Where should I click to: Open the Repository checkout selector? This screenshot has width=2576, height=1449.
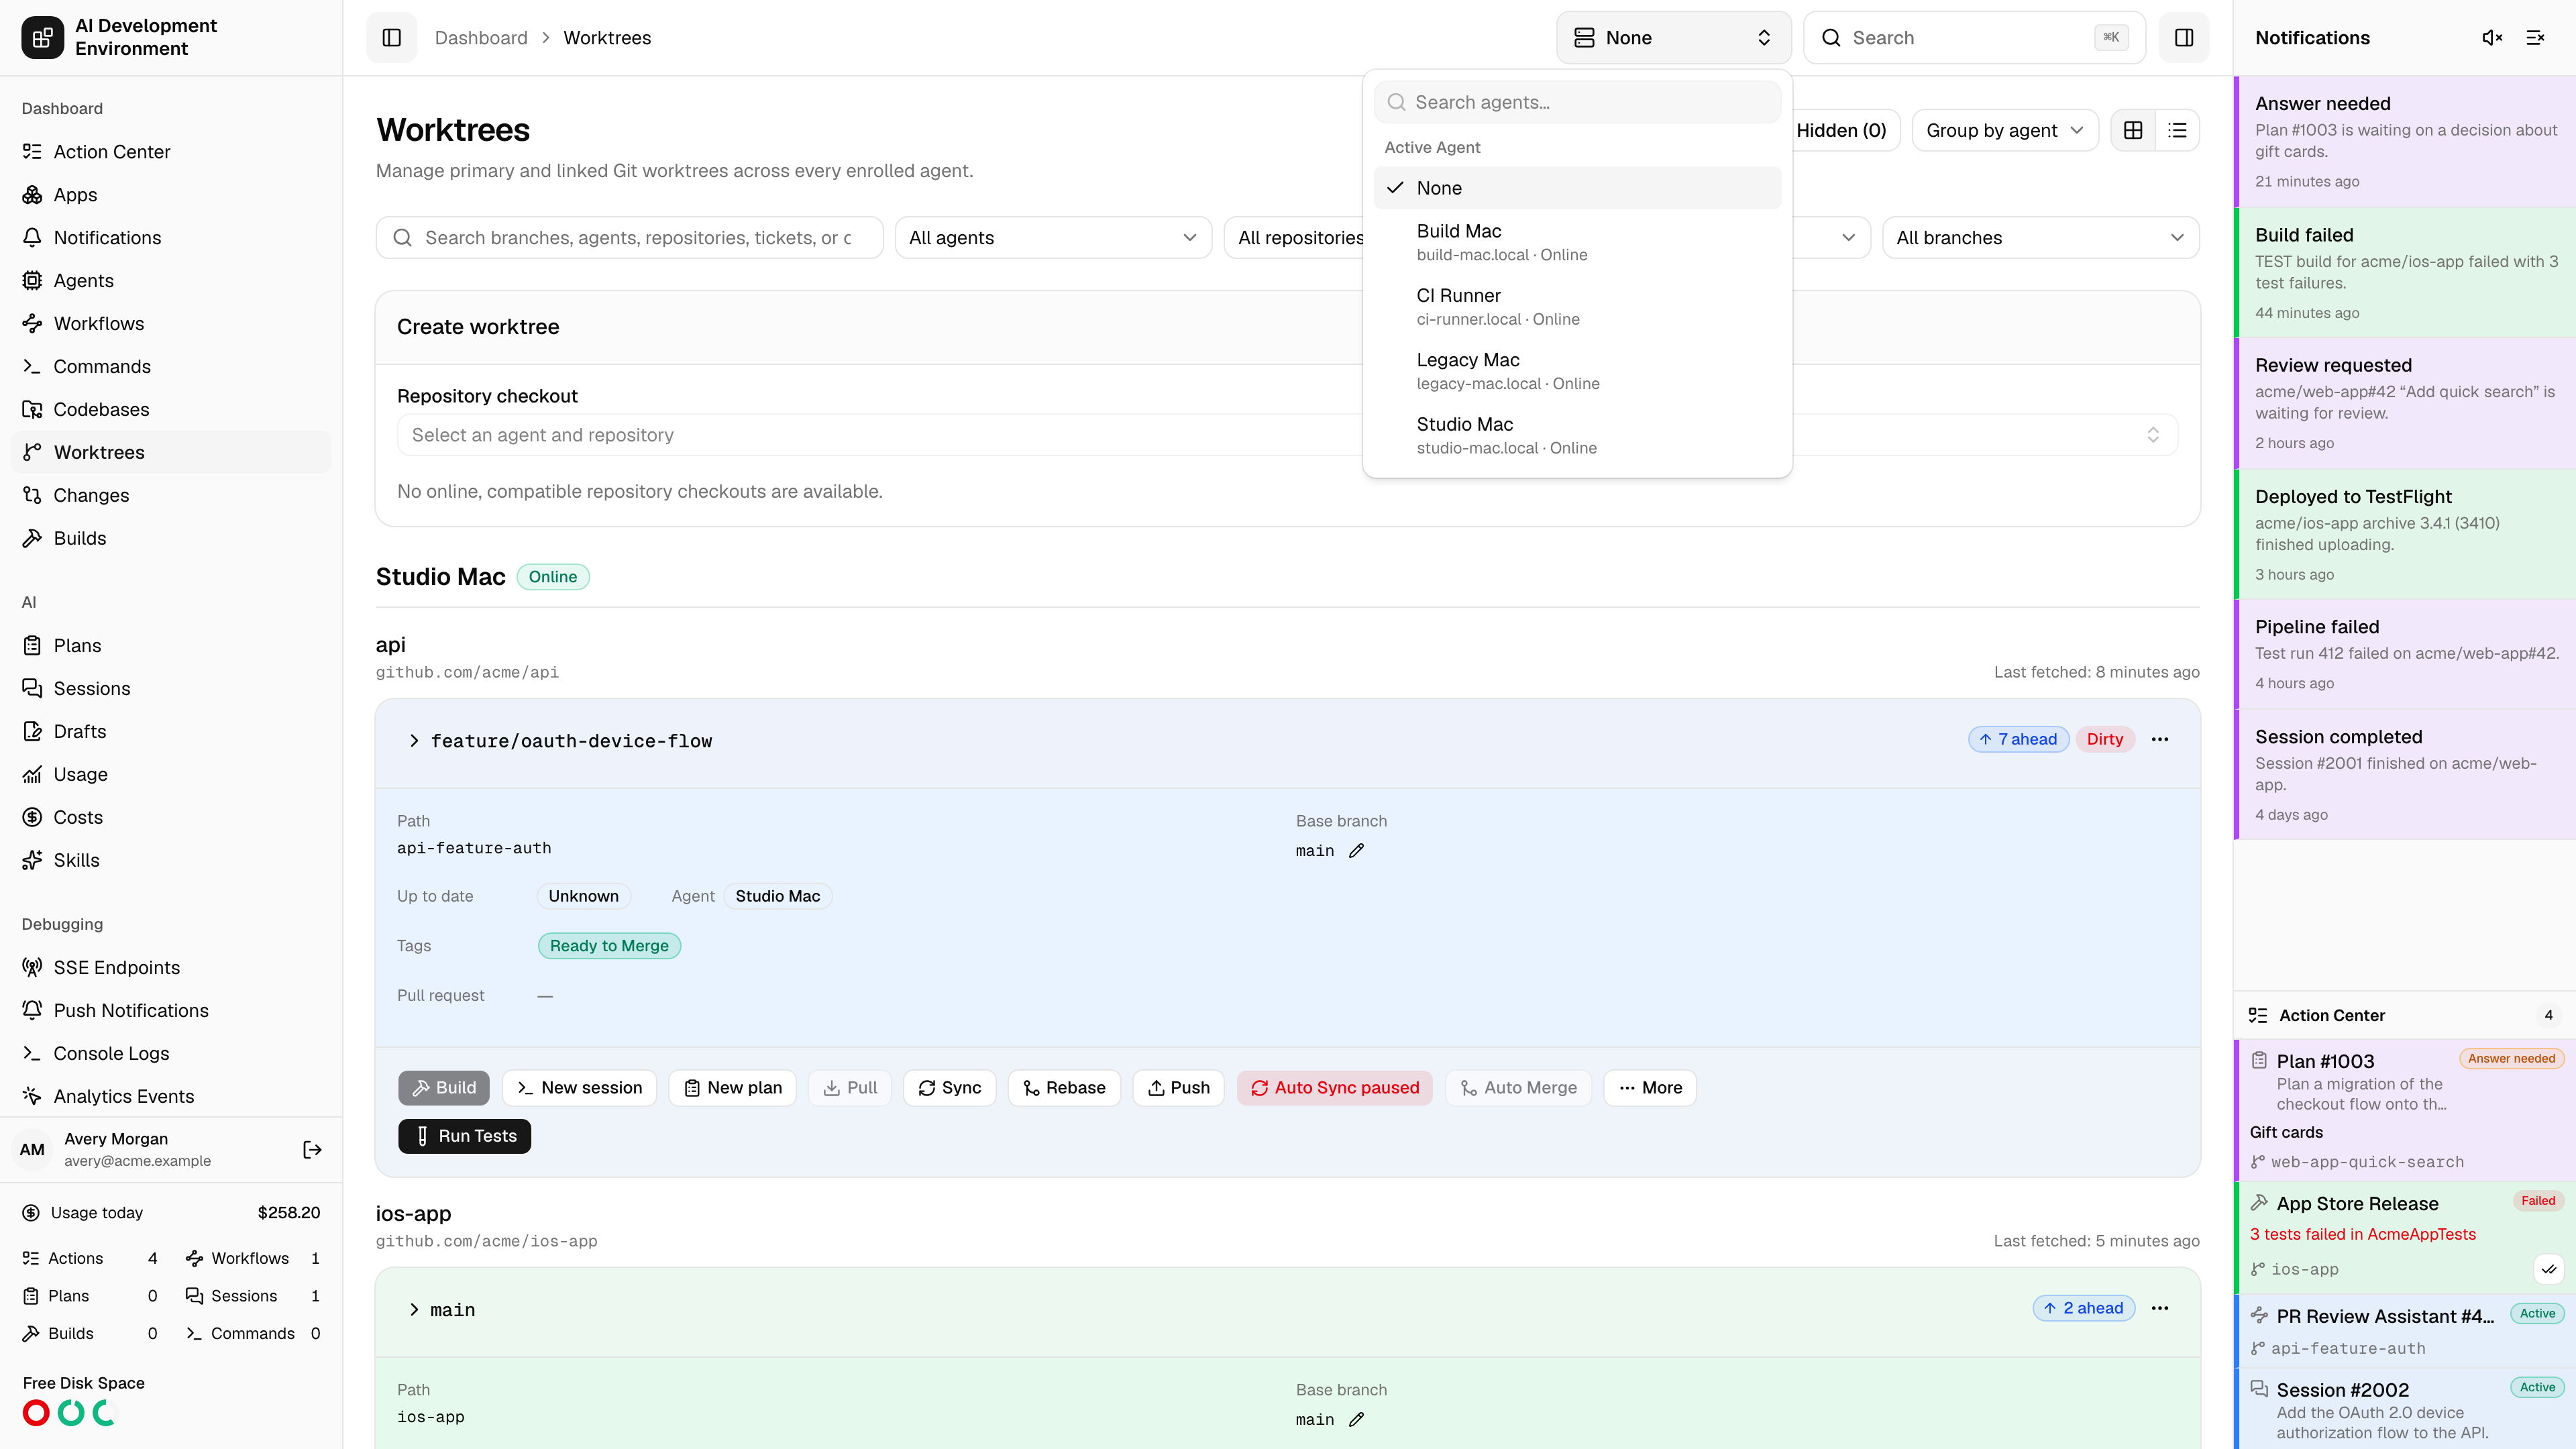(1287, 435)
